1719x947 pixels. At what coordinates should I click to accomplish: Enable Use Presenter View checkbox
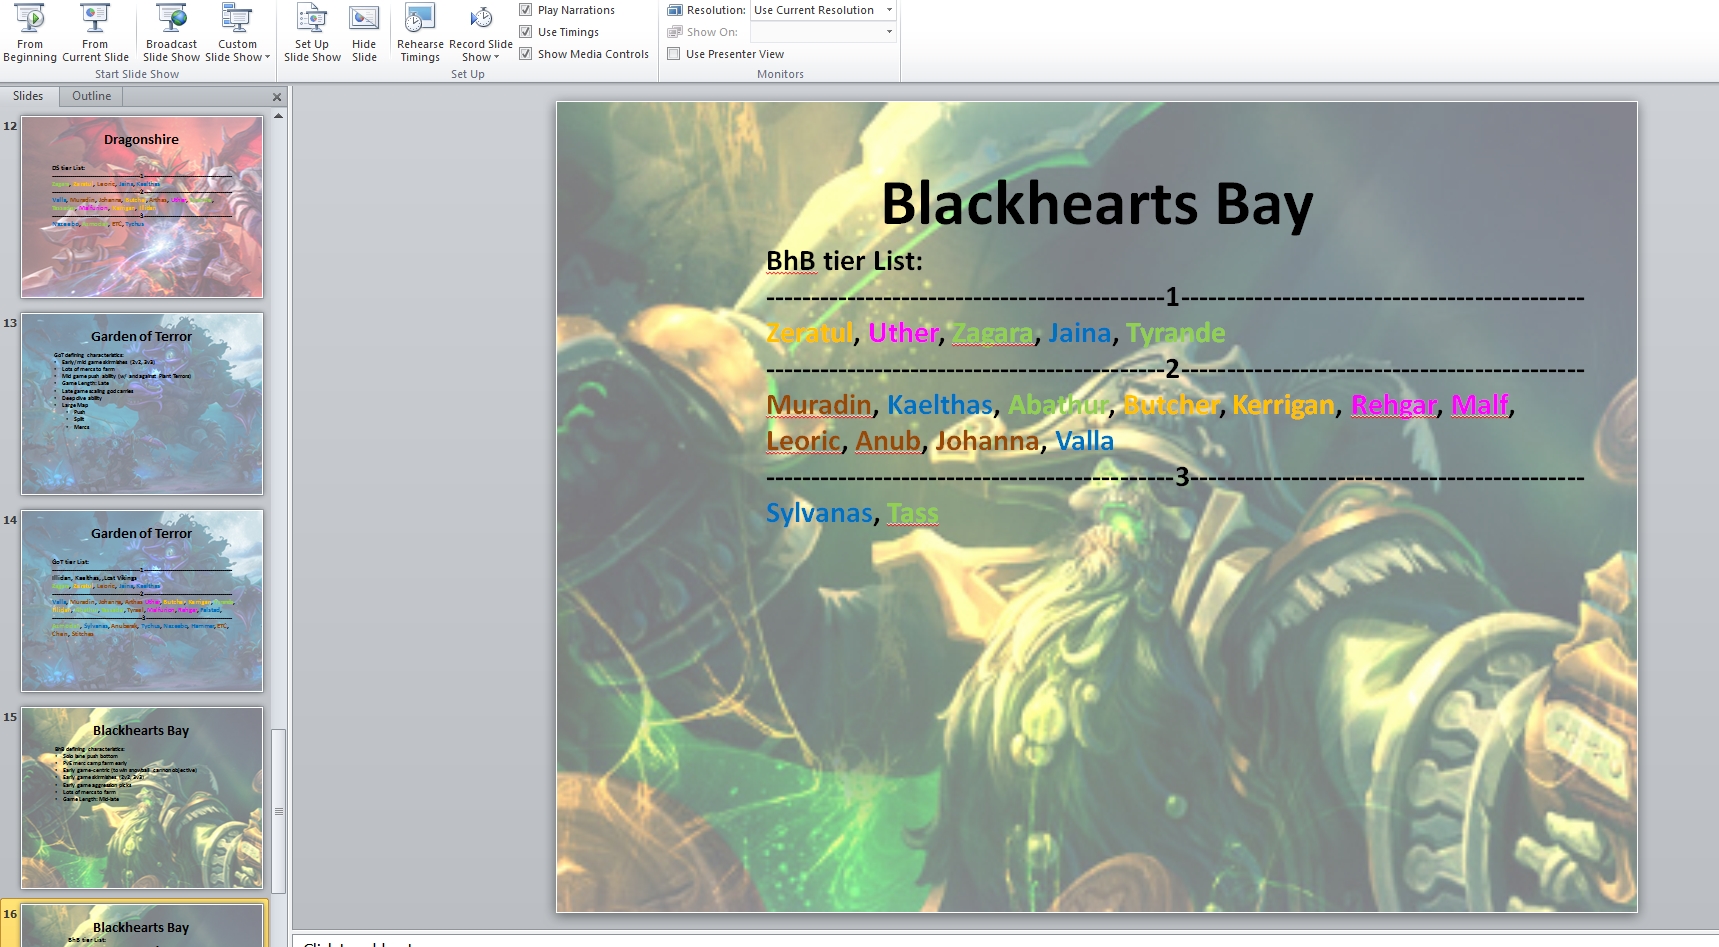coord(674,54)
